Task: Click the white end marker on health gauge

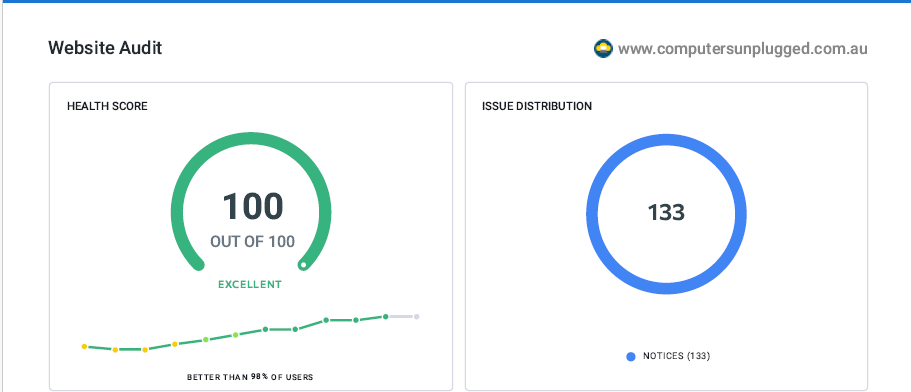Action: click(x=302, y=265)
